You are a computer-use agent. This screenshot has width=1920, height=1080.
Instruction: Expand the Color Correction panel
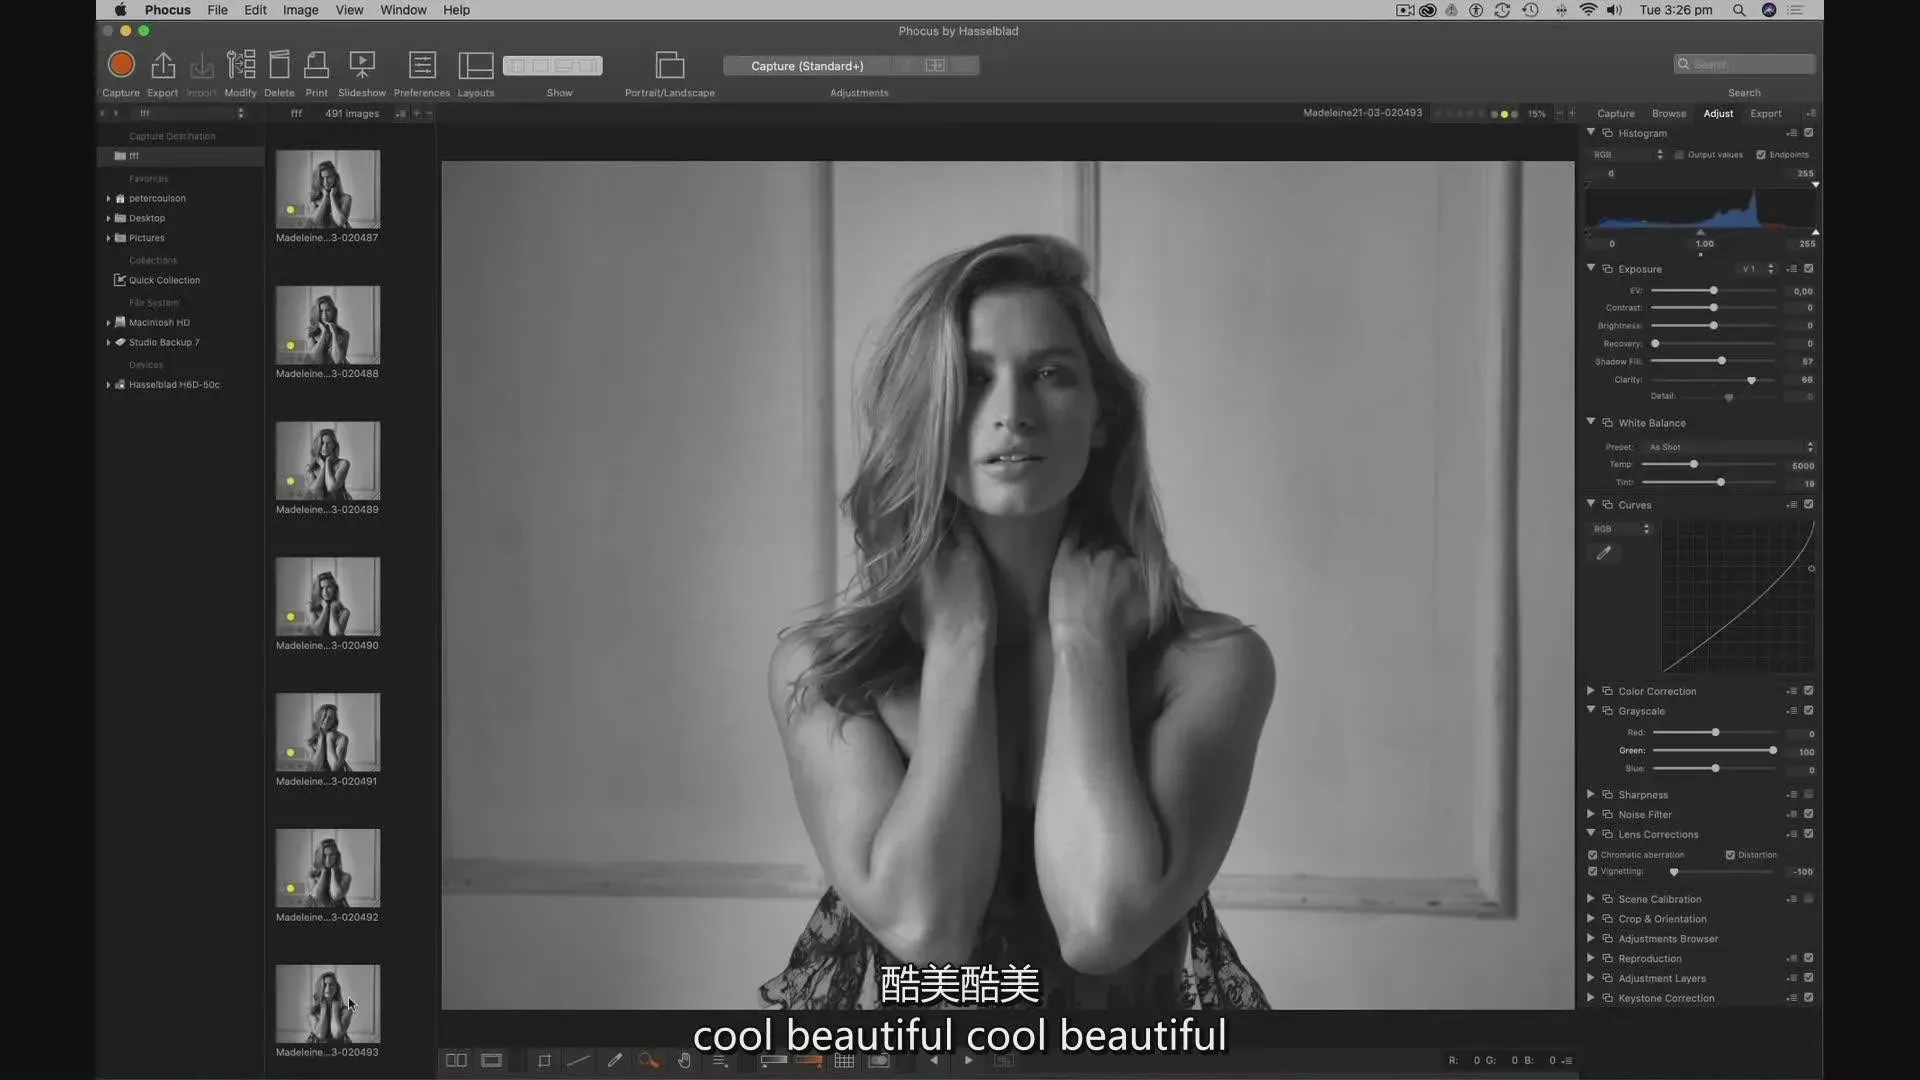(x=1591, y=691)
